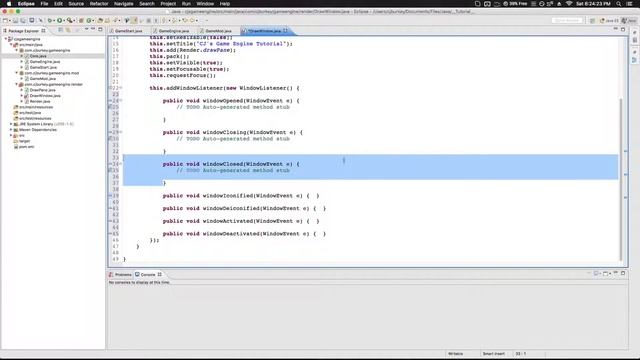The image size is (640, 360).
Task: Click the New file toolbar icon
Action: coord(6,20)
